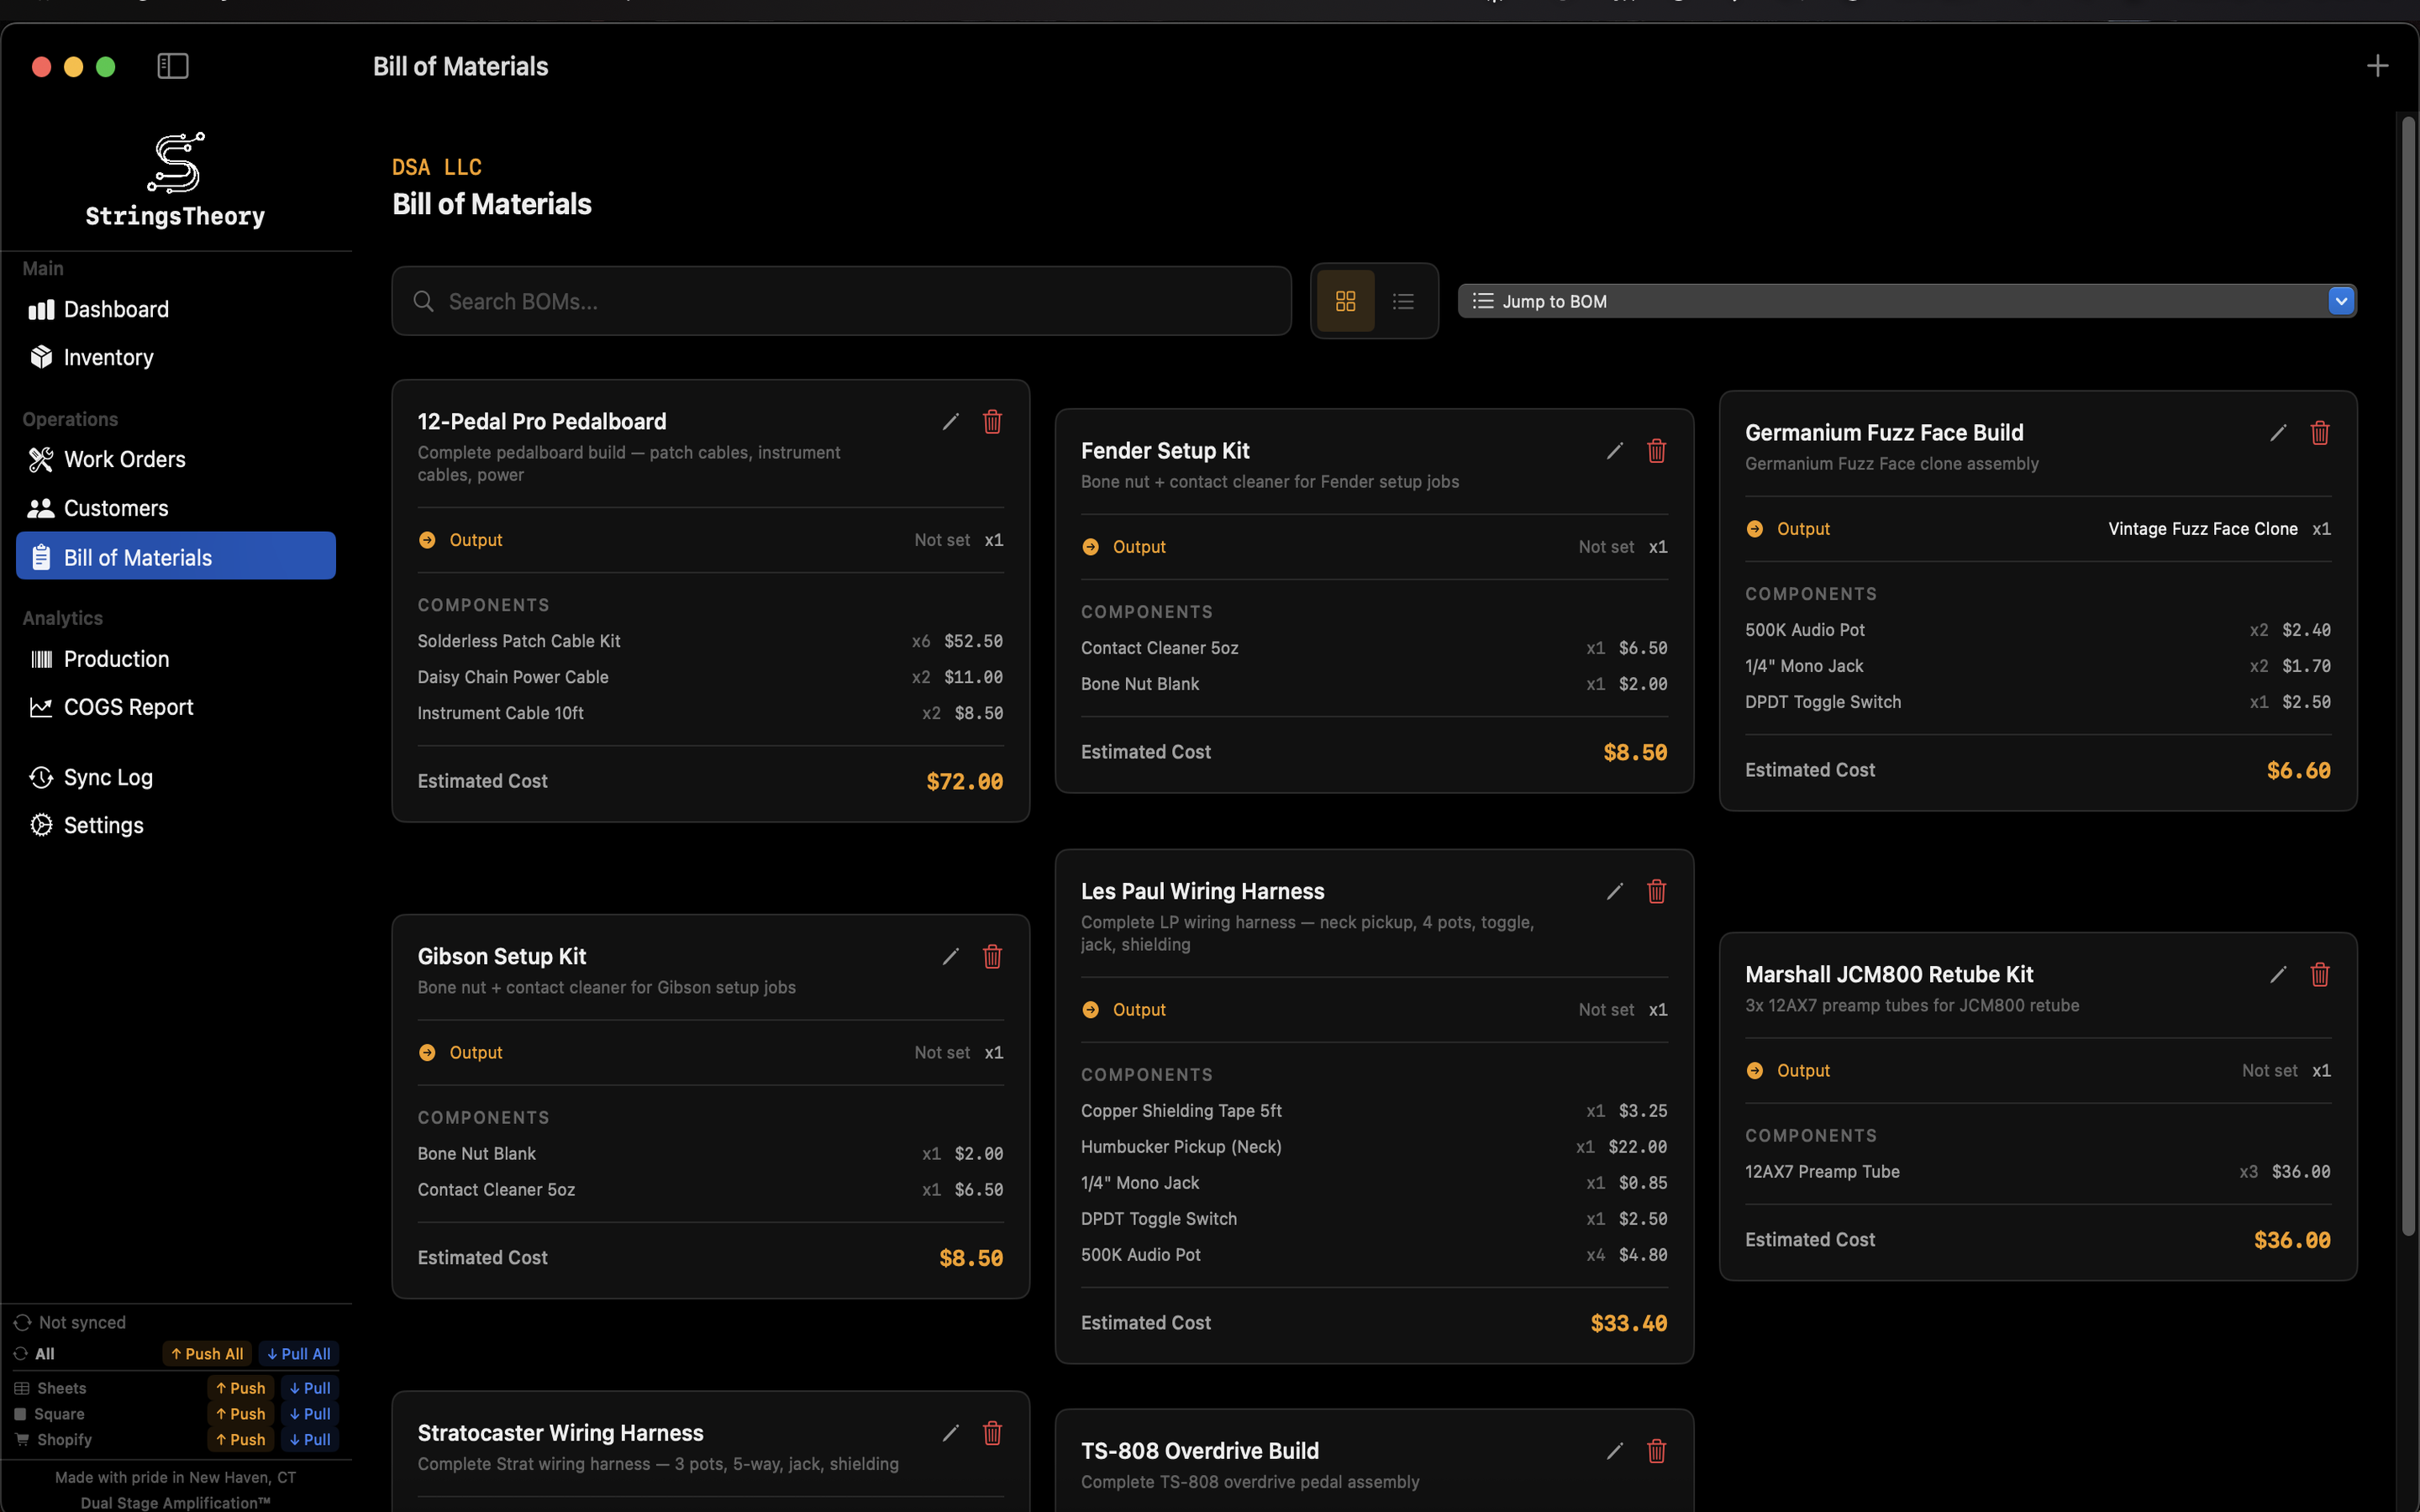Click the plus icon to add BOM
The image size is (2420, 1512).
click(2377, 66)
